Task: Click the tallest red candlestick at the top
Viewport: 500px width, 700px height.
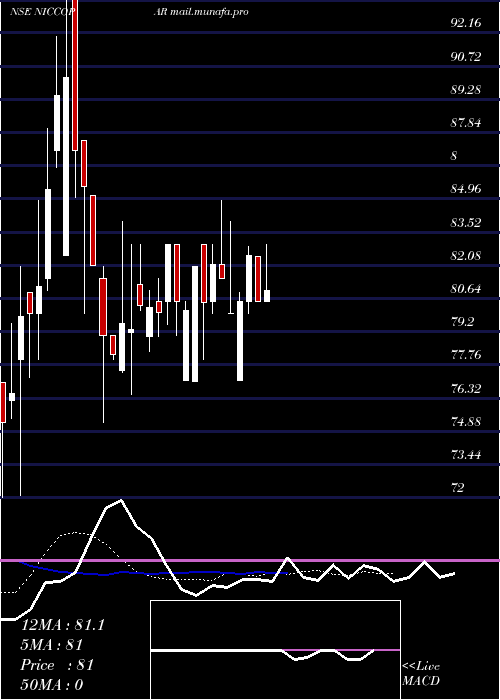Action: click(75, 75)
